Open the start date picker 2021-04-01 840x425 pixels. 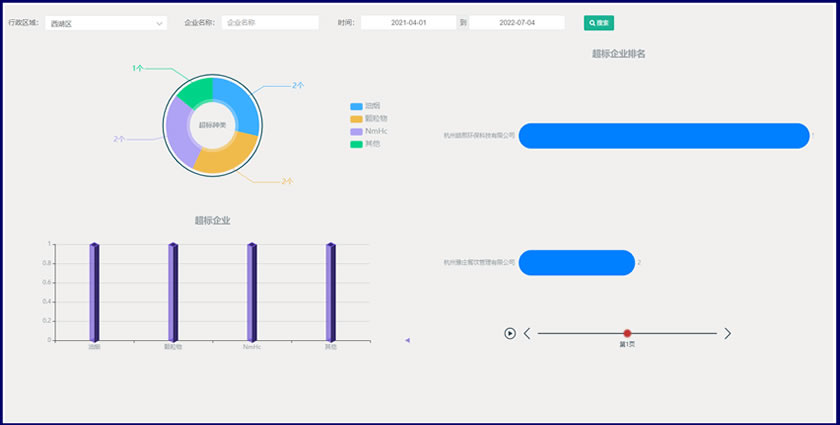click(x=408, y=22)
